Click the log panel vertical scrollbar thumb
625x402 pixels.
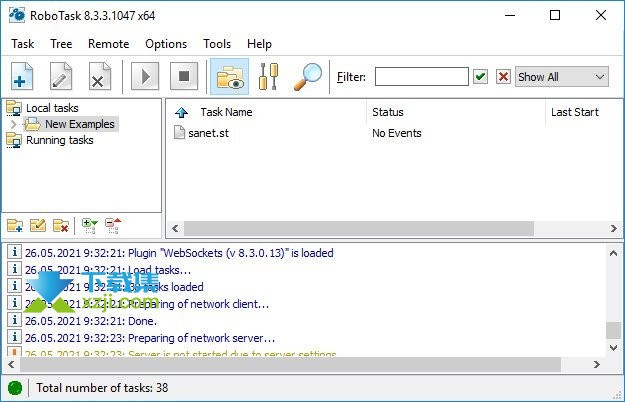pyautogui.click(x=613, y=330)
